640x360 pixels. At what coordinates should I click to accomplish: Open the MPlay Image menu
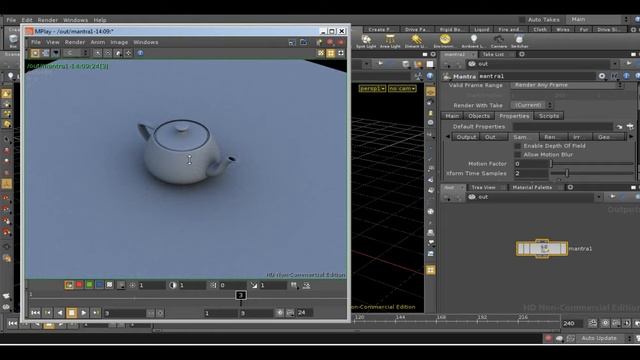tap(119, 42)
